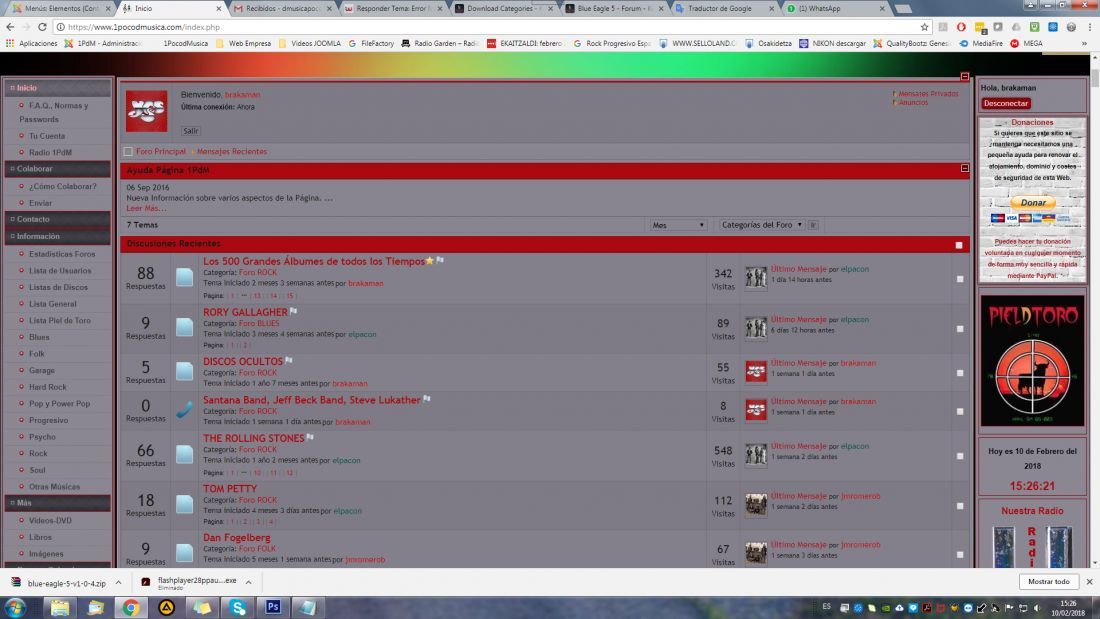Open the MEGA bookmark

(x=1026, y=44)
